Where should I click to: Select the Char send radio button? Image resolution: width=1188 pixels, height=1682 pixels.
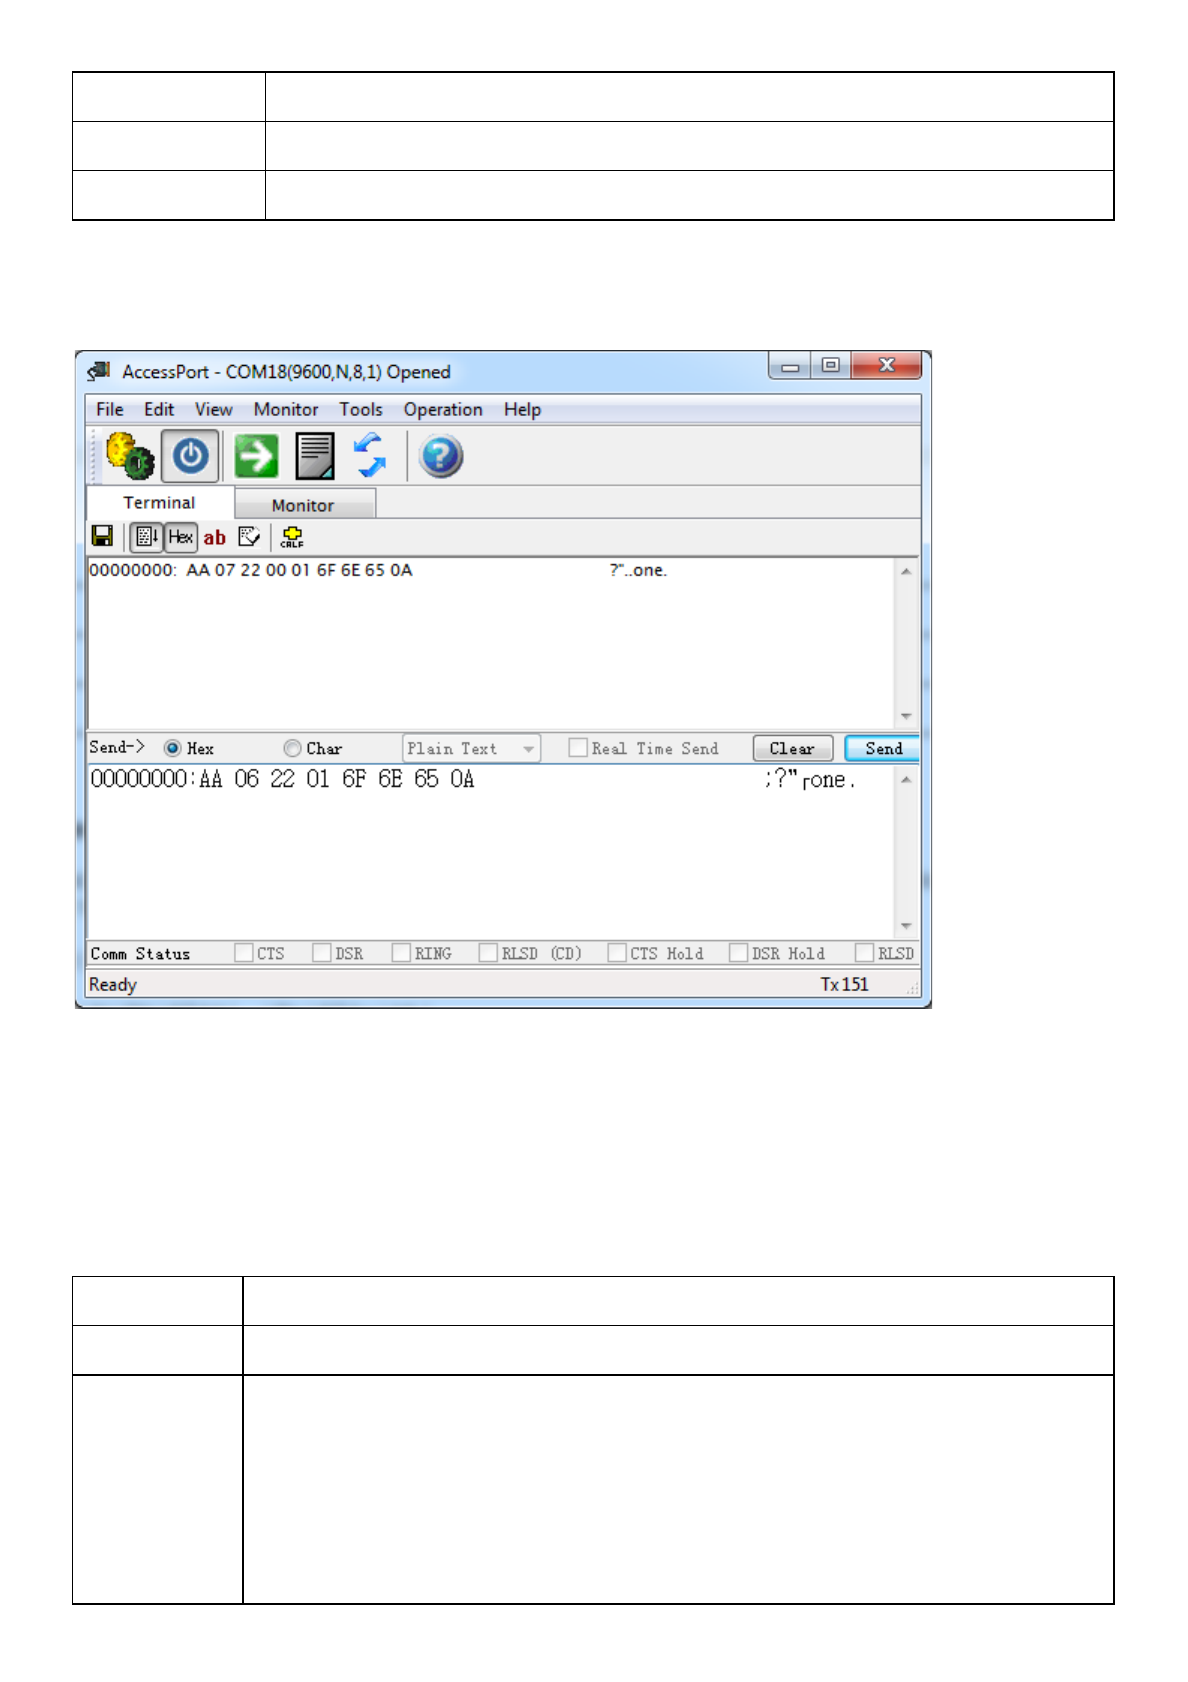point(292,748)
